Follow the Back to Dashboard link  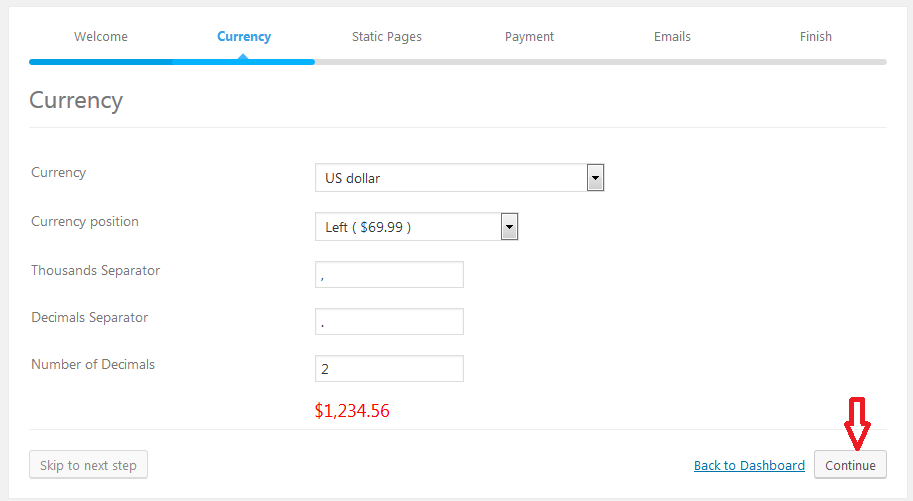[x=749, y=466]
